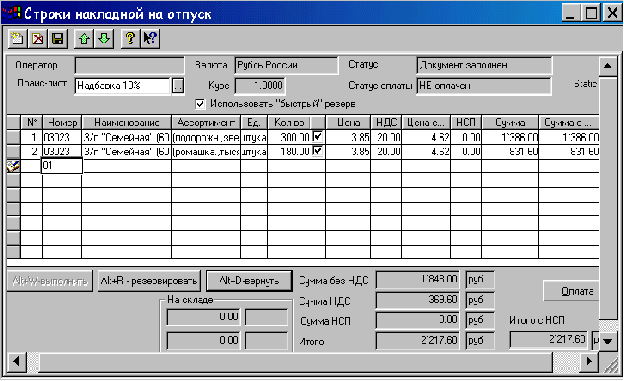Click vertical scrollbar down arrow

607,341
